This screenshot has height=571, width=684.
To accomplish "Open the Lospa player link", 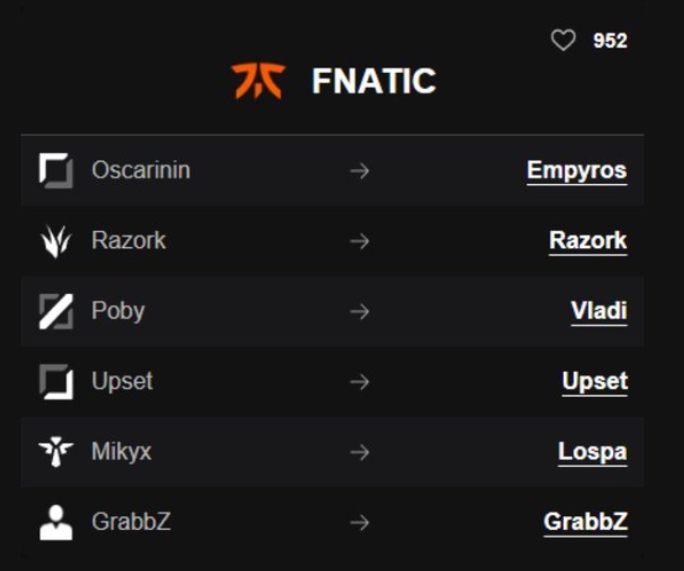I will [x=592, y=452].
